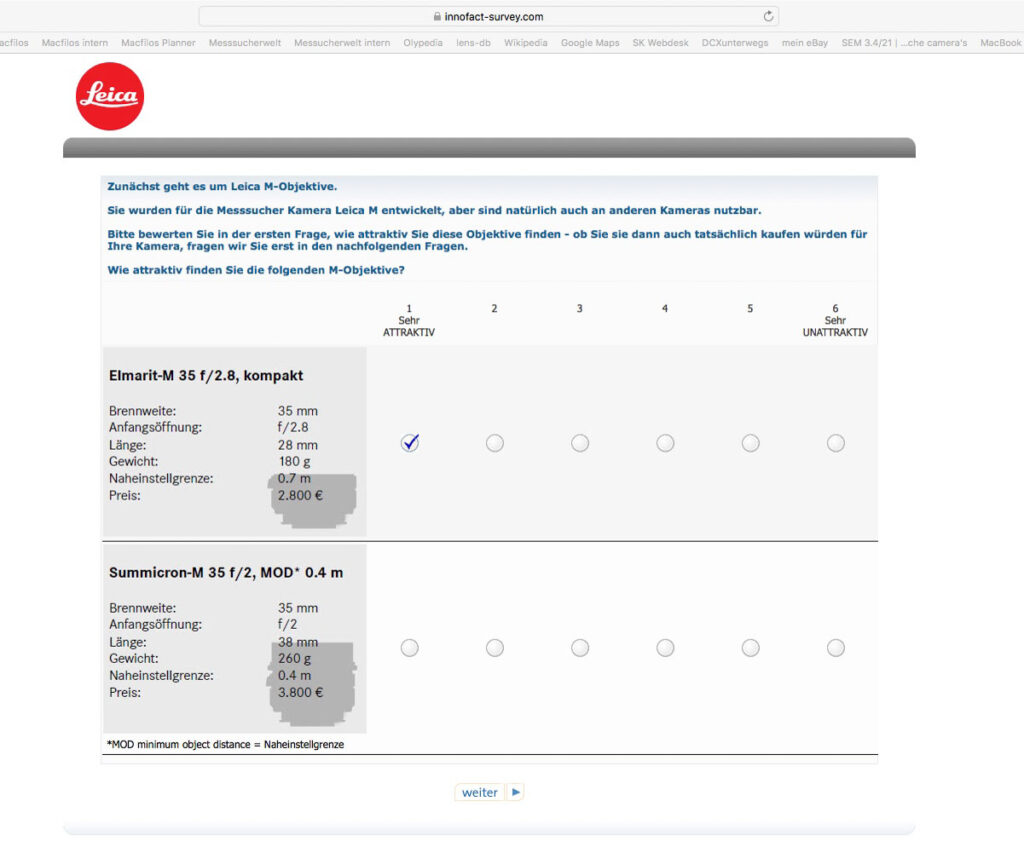1024x853 pixels.
Task: Click the Elmarit-M 35 f/2.8, kompakt heading
Action: tap(206, 376)
